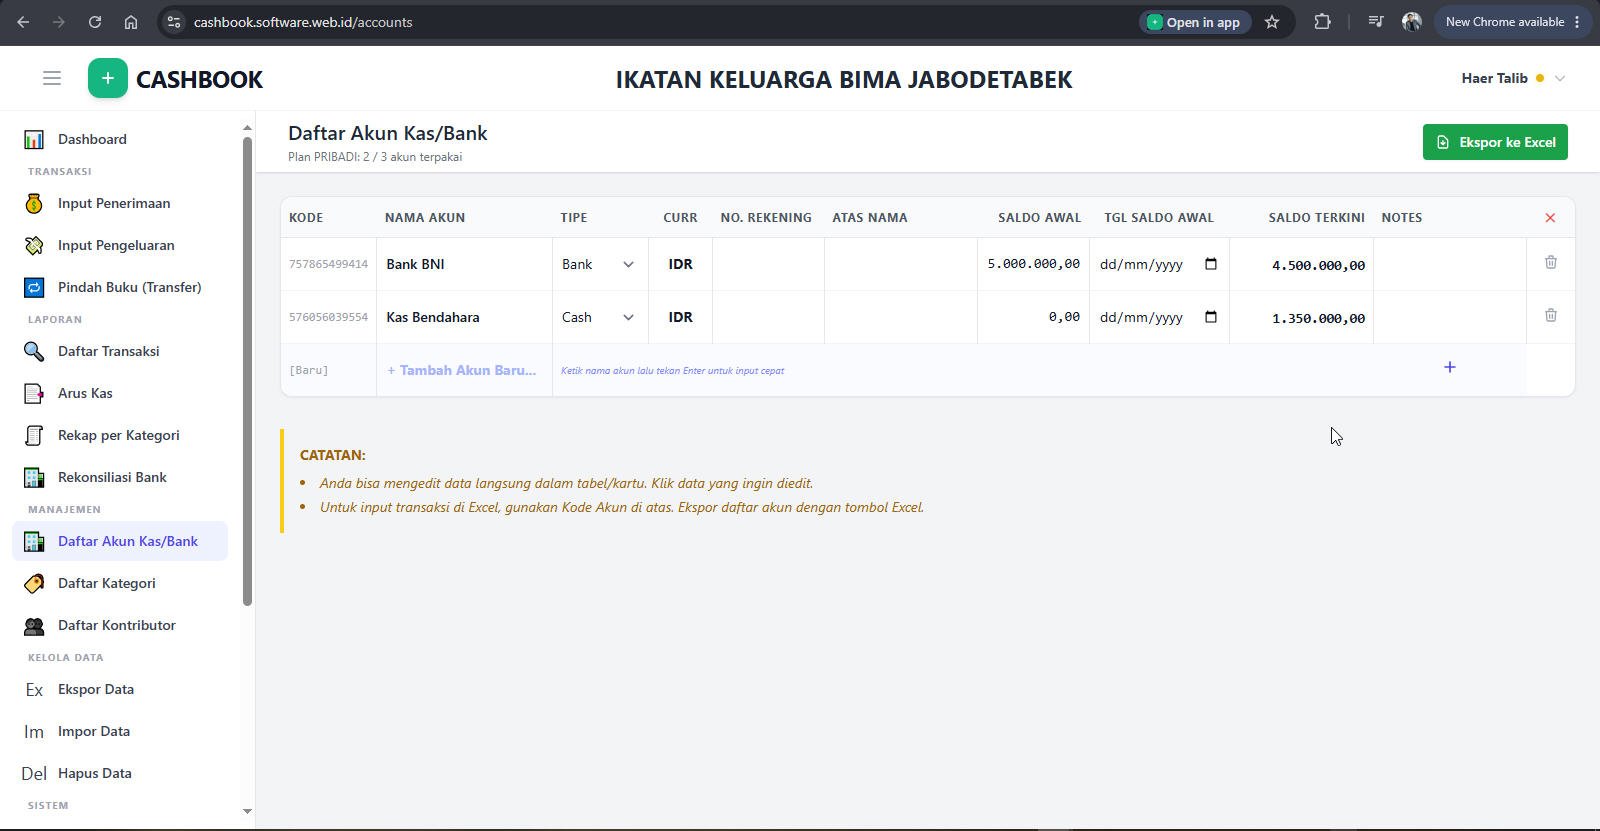Viewport: 1600px width, 831px height.
Task: Click the Pindah Buku transfer icon
Action: (x=34, y=287)
